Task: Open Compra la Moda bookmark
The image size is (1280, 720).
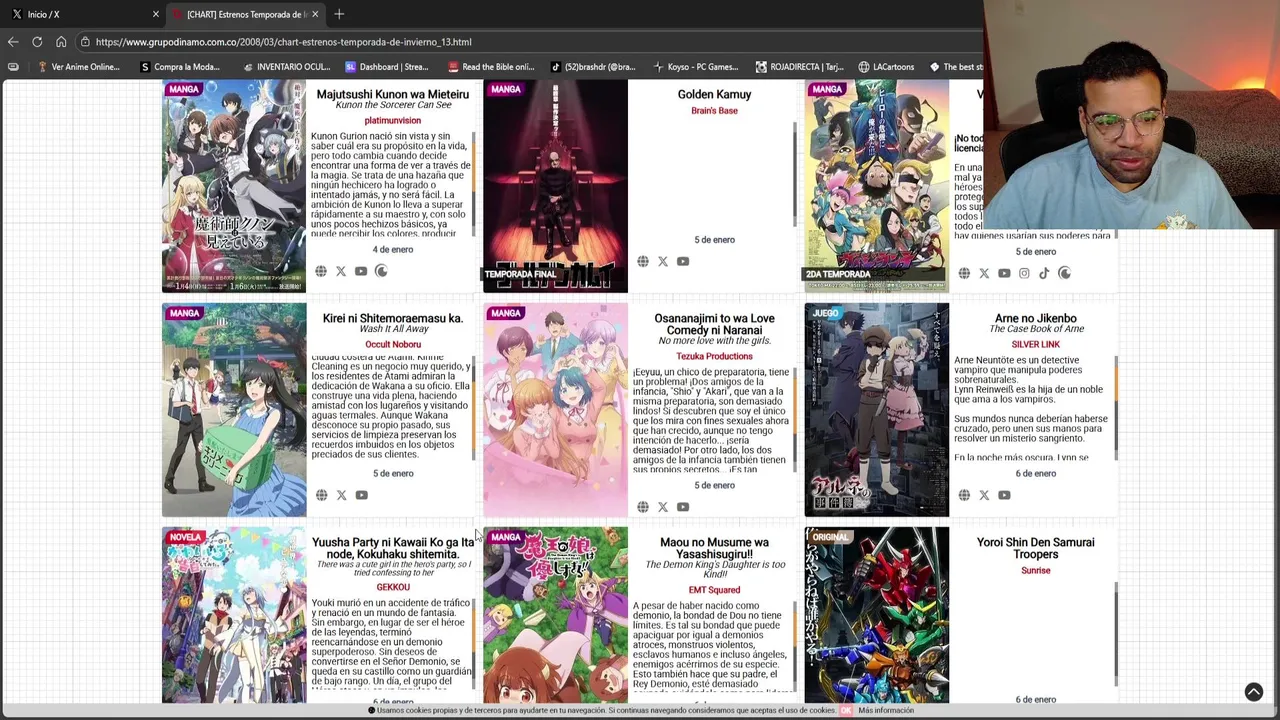Action: (x=180, y=67)
